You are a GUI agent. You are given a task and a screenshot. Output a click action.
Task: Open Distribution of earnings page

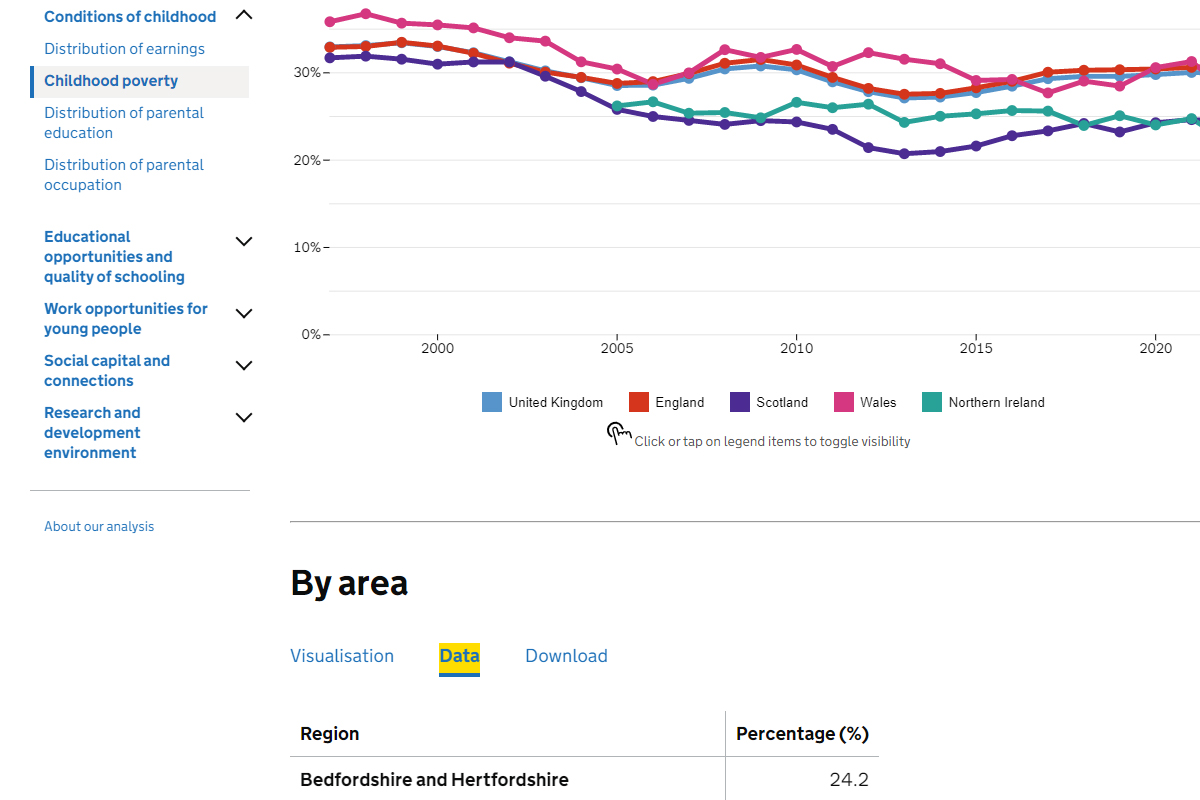click(124, 49)
